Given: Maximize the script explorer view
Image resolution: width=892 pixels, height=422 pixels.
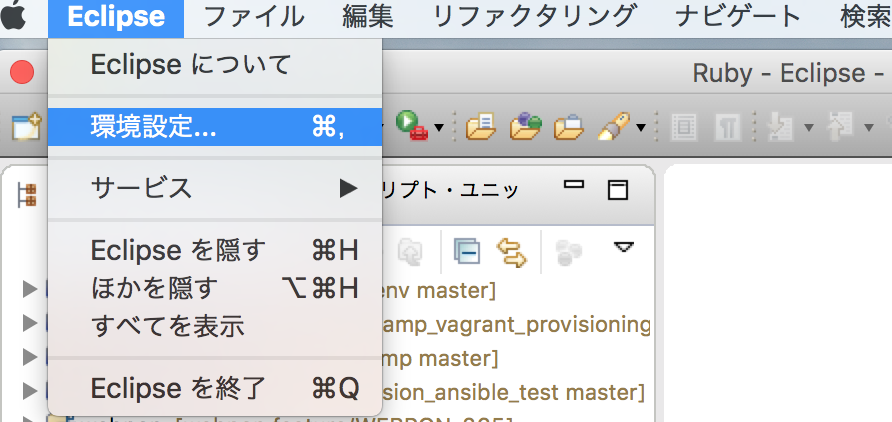Looking at the screenshot, I should (617, 190).
